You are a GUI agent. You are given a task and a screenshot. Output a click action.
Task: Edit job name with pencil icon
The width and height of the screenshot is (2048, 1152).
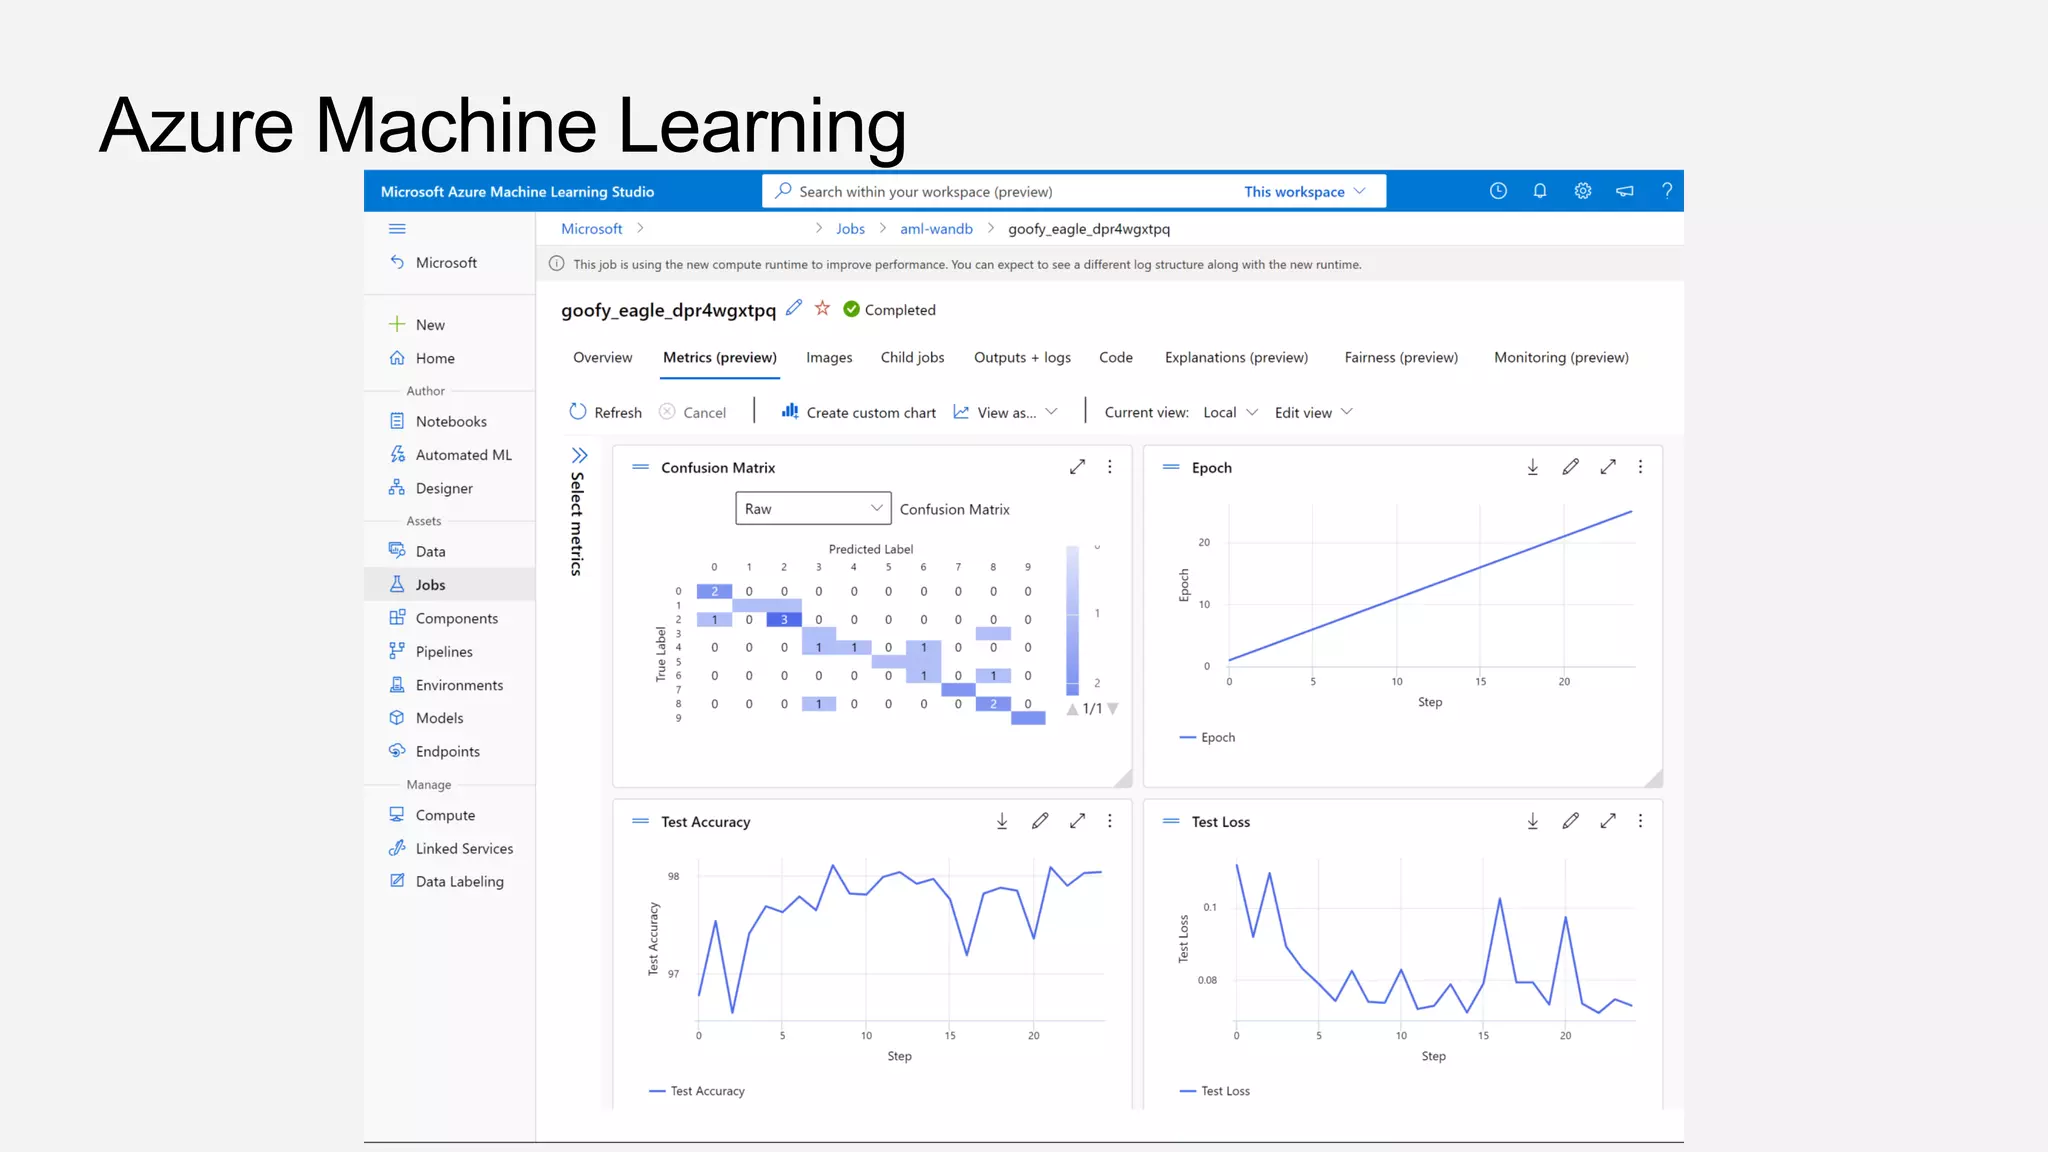tap(794, 308)
